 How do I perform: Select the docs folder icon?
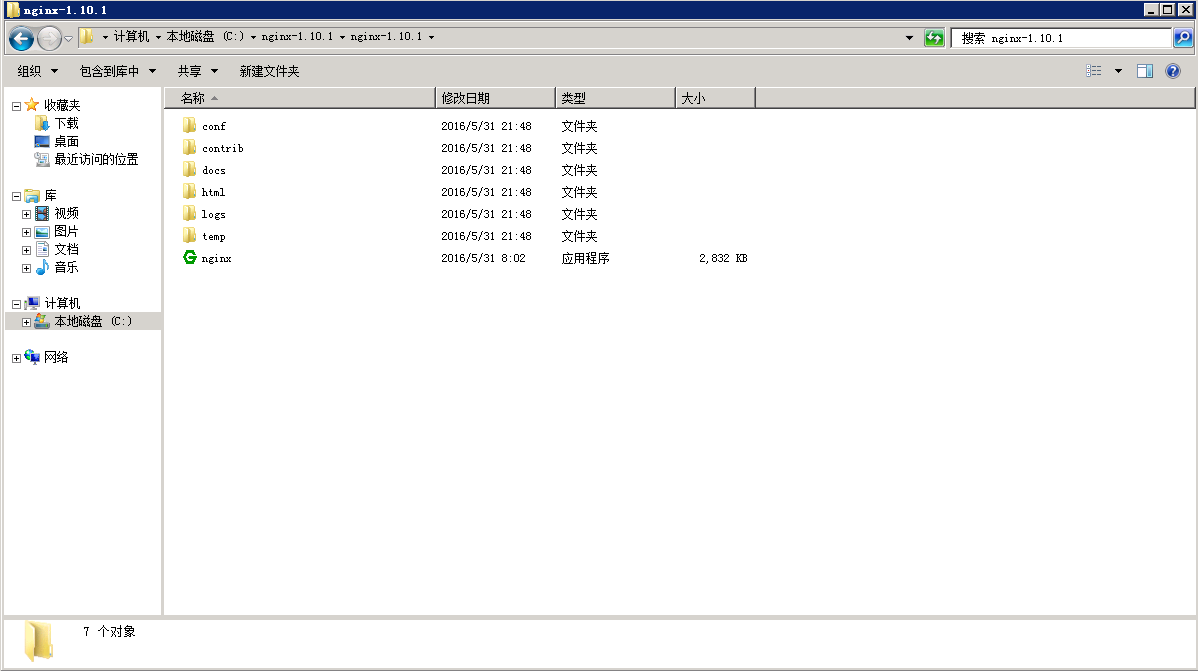[x=189, y=170]
